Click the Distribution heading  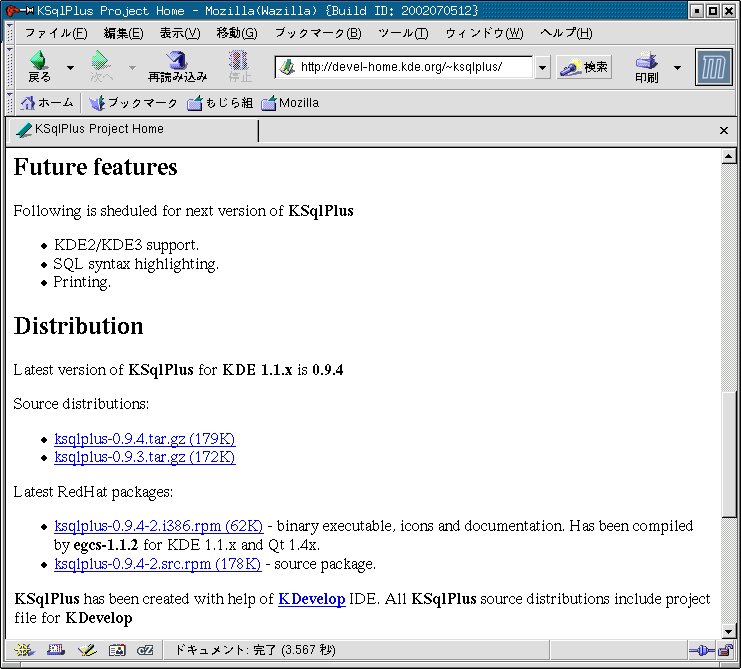point(78,326)
